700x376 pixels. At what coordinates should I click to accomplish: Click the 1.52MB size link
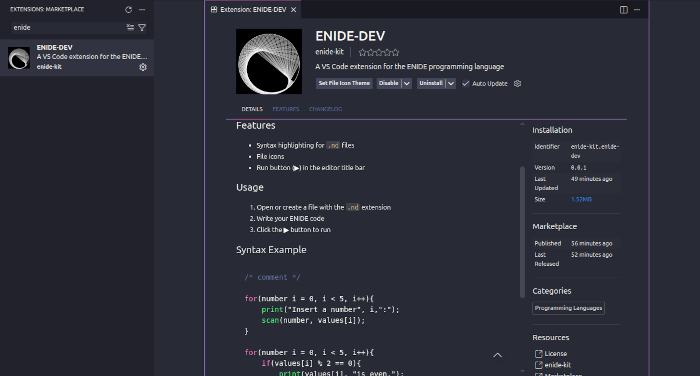pyautogui.click(x=581, y=200)
